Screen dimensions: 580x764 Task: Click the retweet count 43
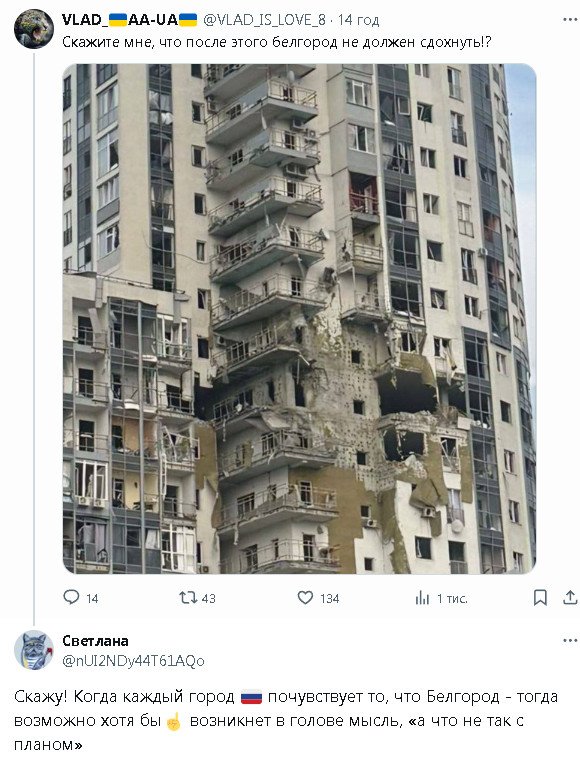209,598
